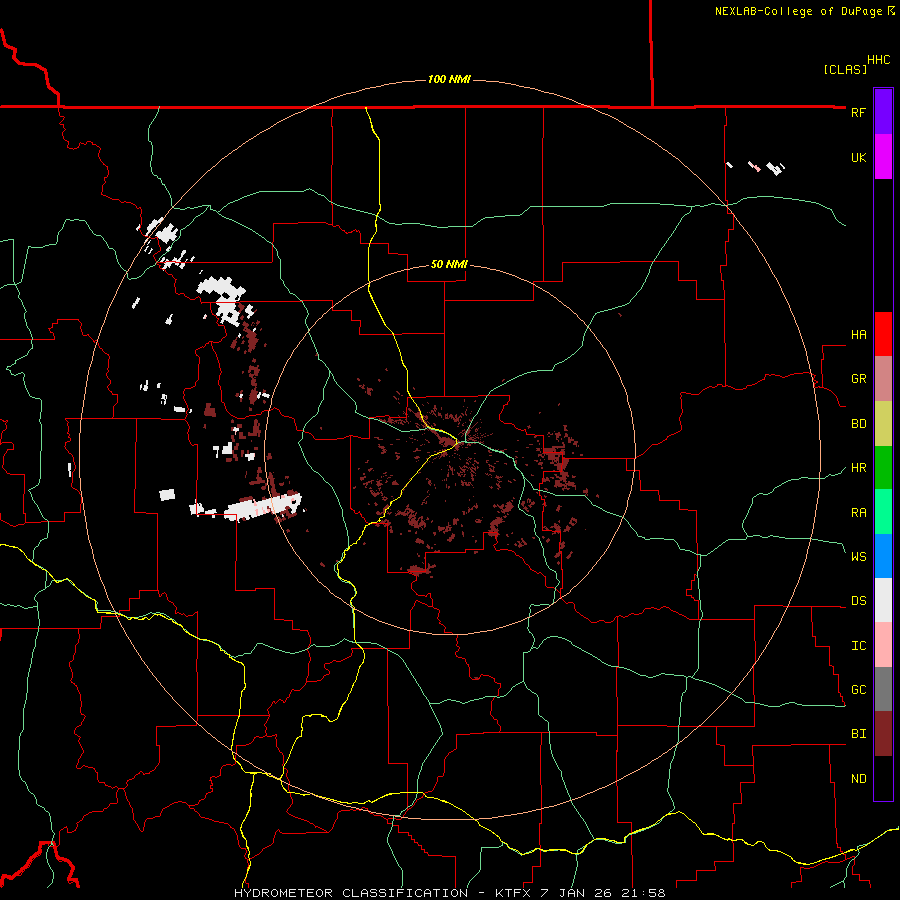The width and height of the screenshot is (900, 900).
Task: Click the '7 JAN 26' date text
Action: click(x=576, y=893)
